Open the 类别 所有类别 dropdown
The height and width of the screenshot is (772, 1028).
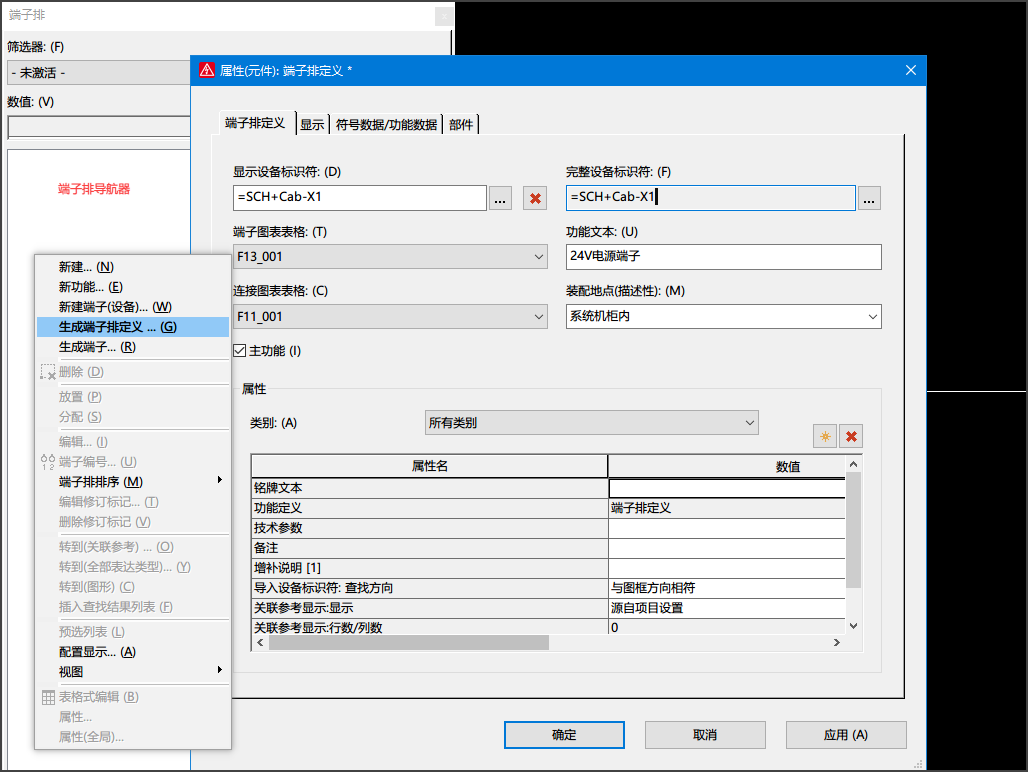click(749, 423)
